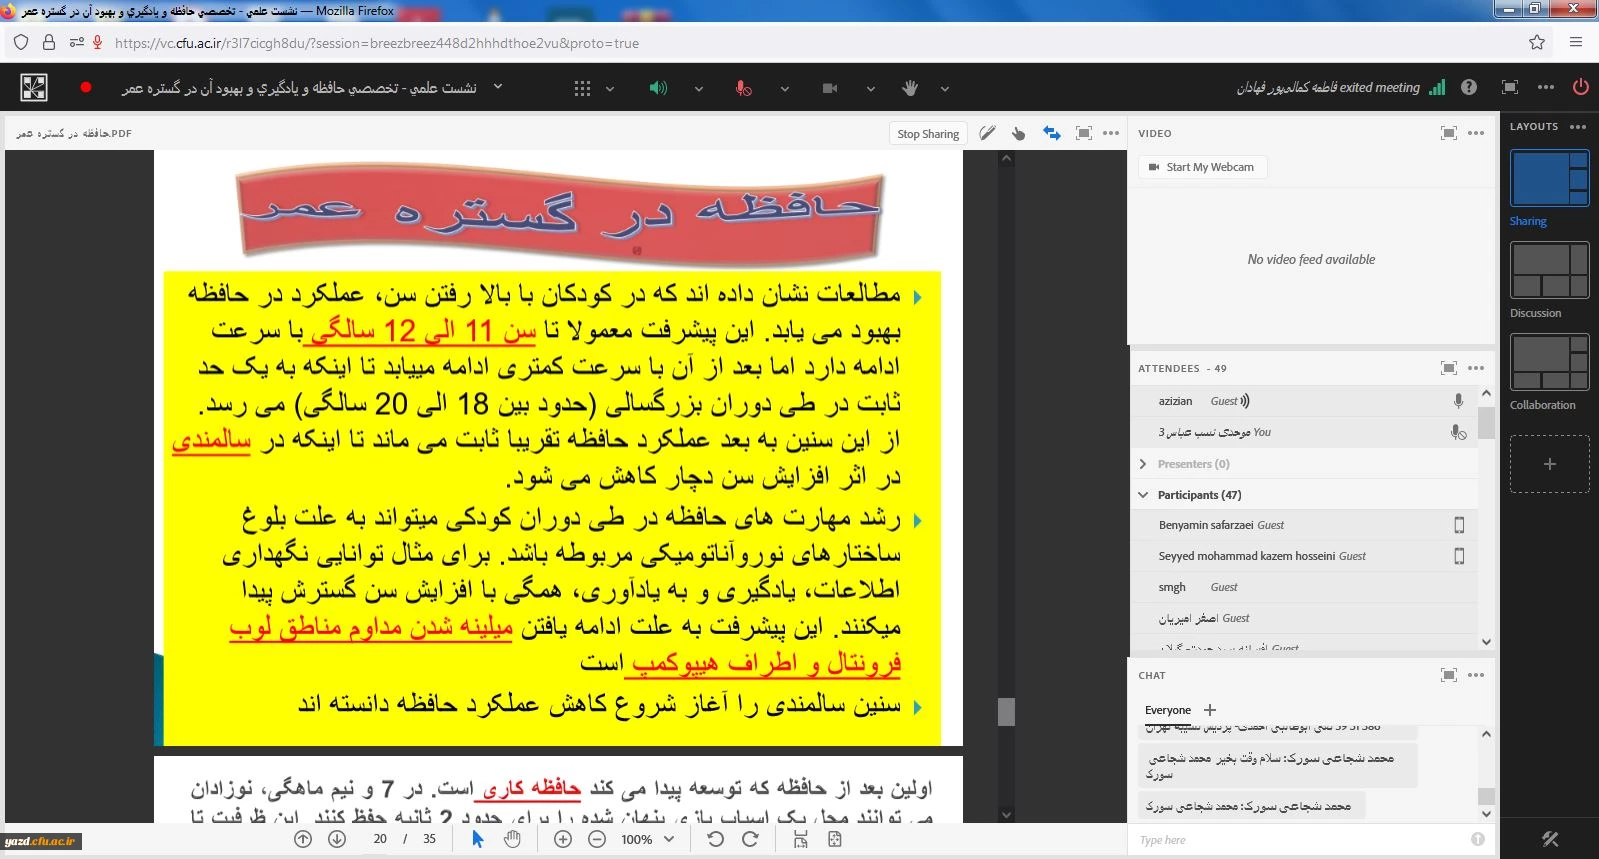This screenshot has width=1599, height=859.
Task: Click the raise hand icon
Action: pos(909,88)
